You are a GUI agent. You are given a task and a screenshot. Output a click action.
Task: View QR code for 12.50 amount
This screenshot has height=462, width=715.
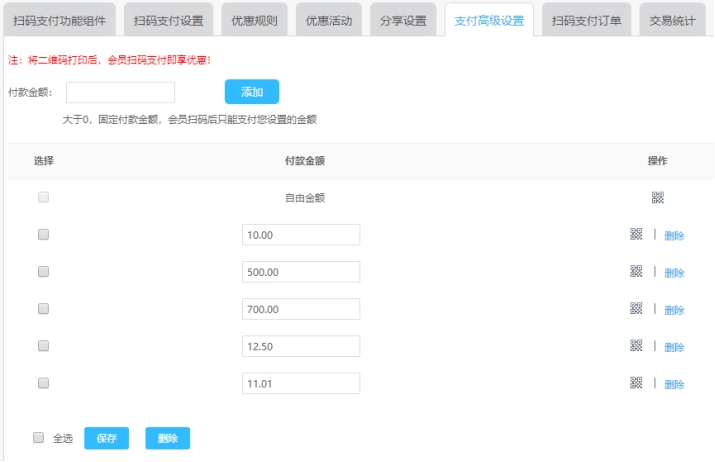click(636, 346)
